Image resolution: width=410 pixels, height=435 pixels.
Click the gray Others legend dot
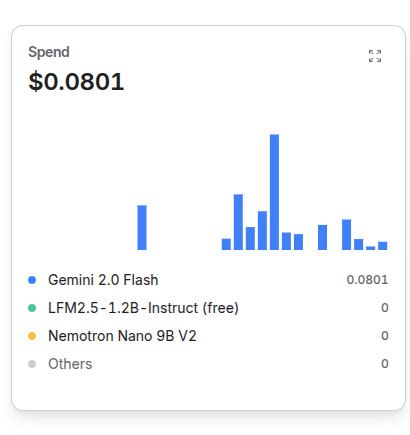click(x=32, y=364)
